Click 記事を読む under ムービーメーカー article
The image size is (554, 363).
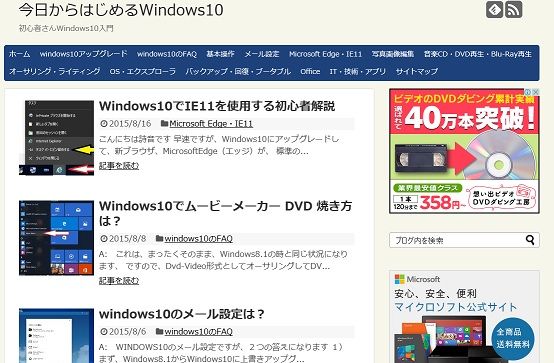tap(119, 280)
